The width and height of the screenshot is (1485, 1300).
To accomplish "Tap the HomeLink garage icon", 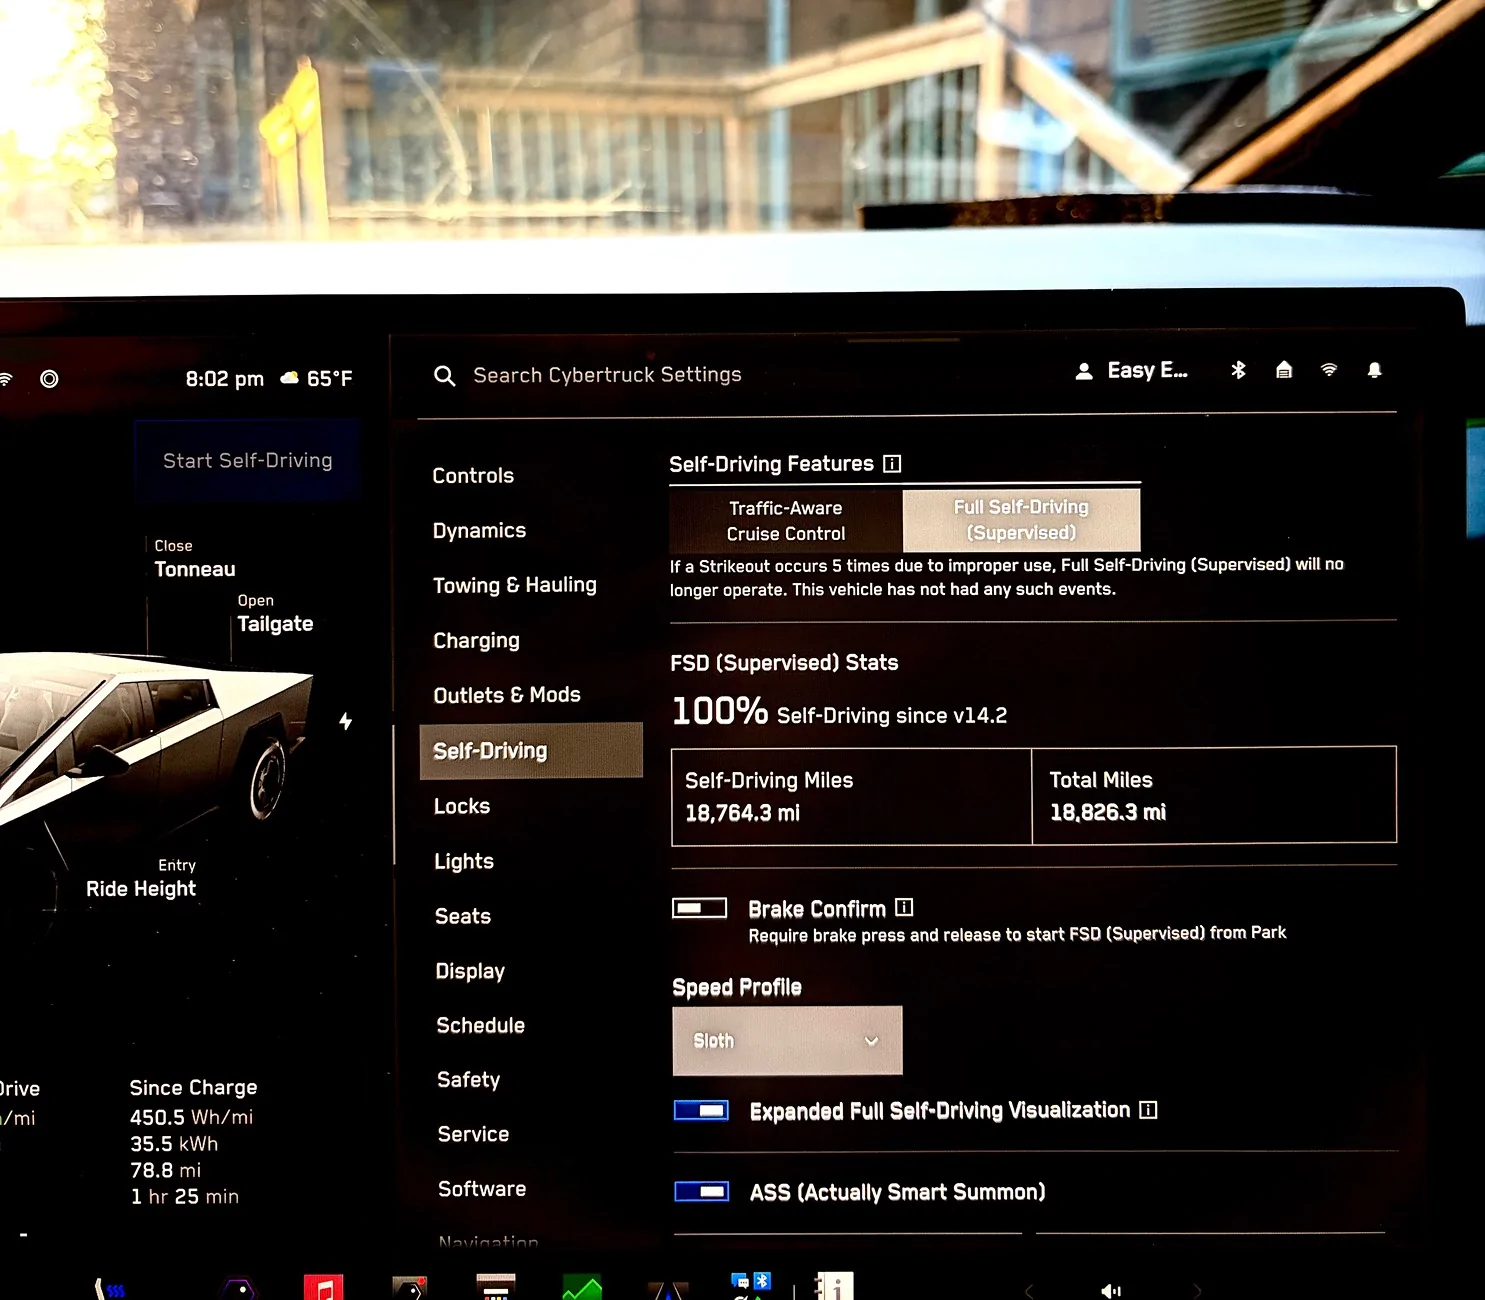I will coord(1284,370).
